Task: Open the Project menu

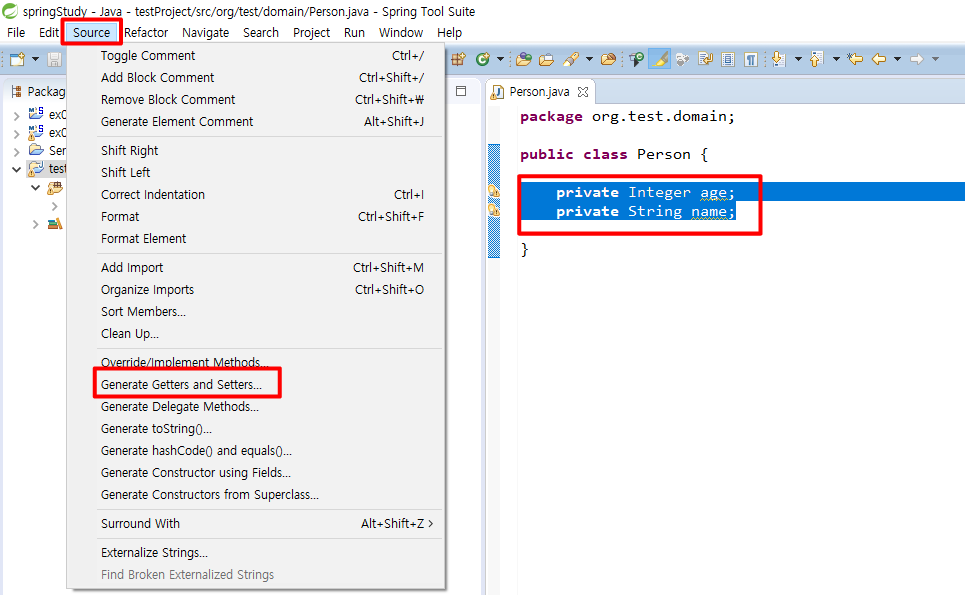Action: point(311,33)
